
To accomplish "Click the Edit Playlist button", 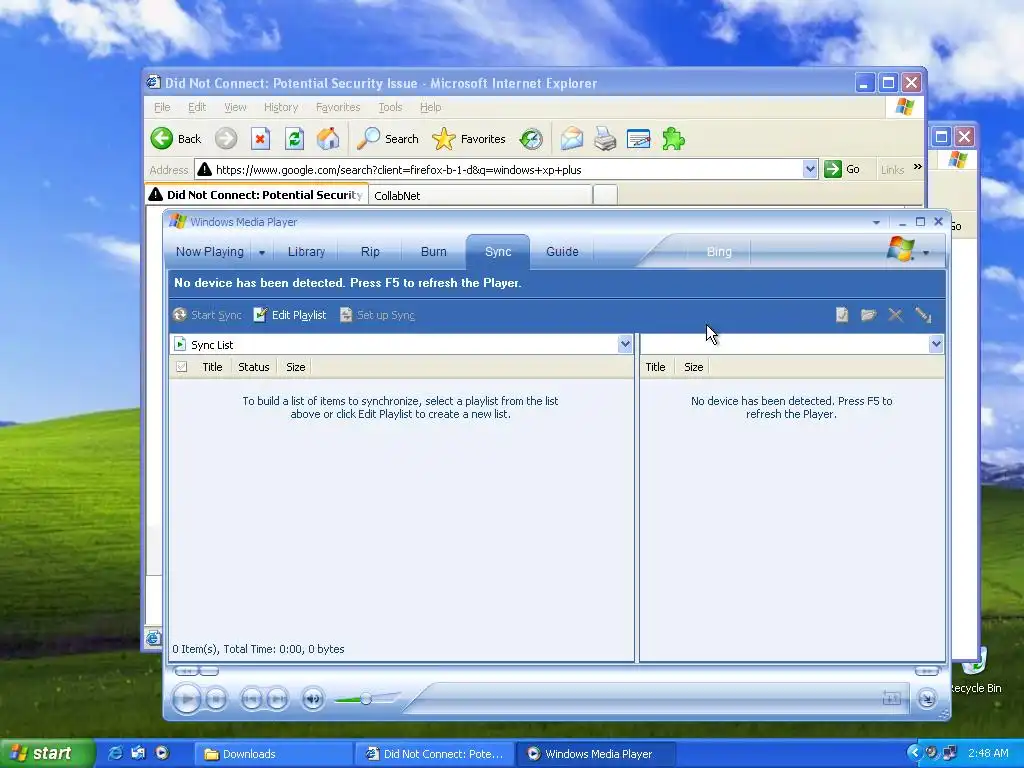I will coord(289,315).
